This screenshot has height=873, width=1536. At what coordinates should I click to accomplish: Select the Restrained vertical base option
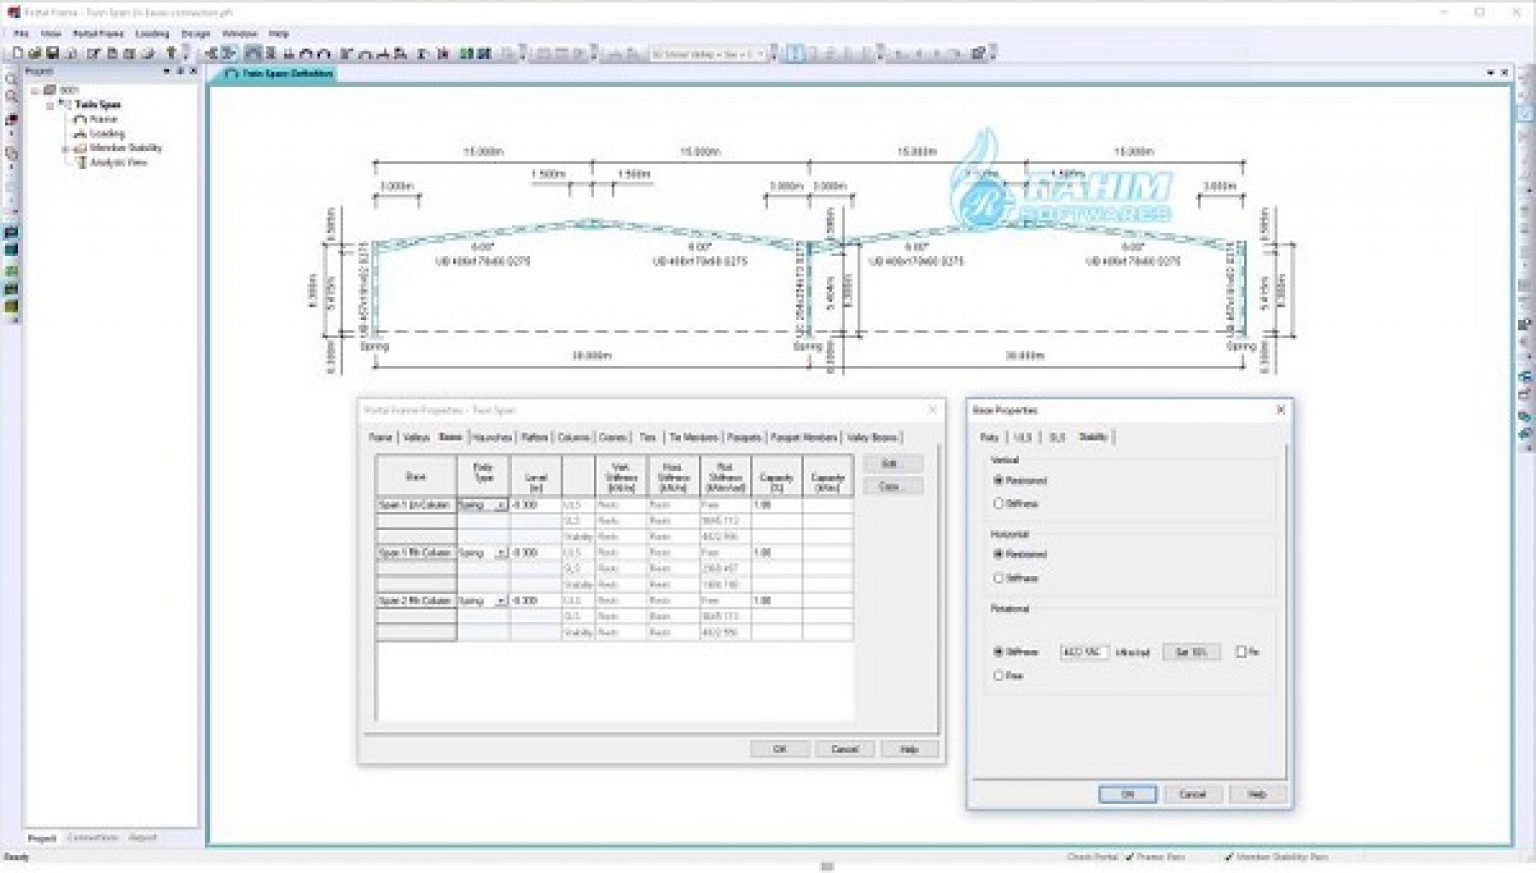(997, 481)
